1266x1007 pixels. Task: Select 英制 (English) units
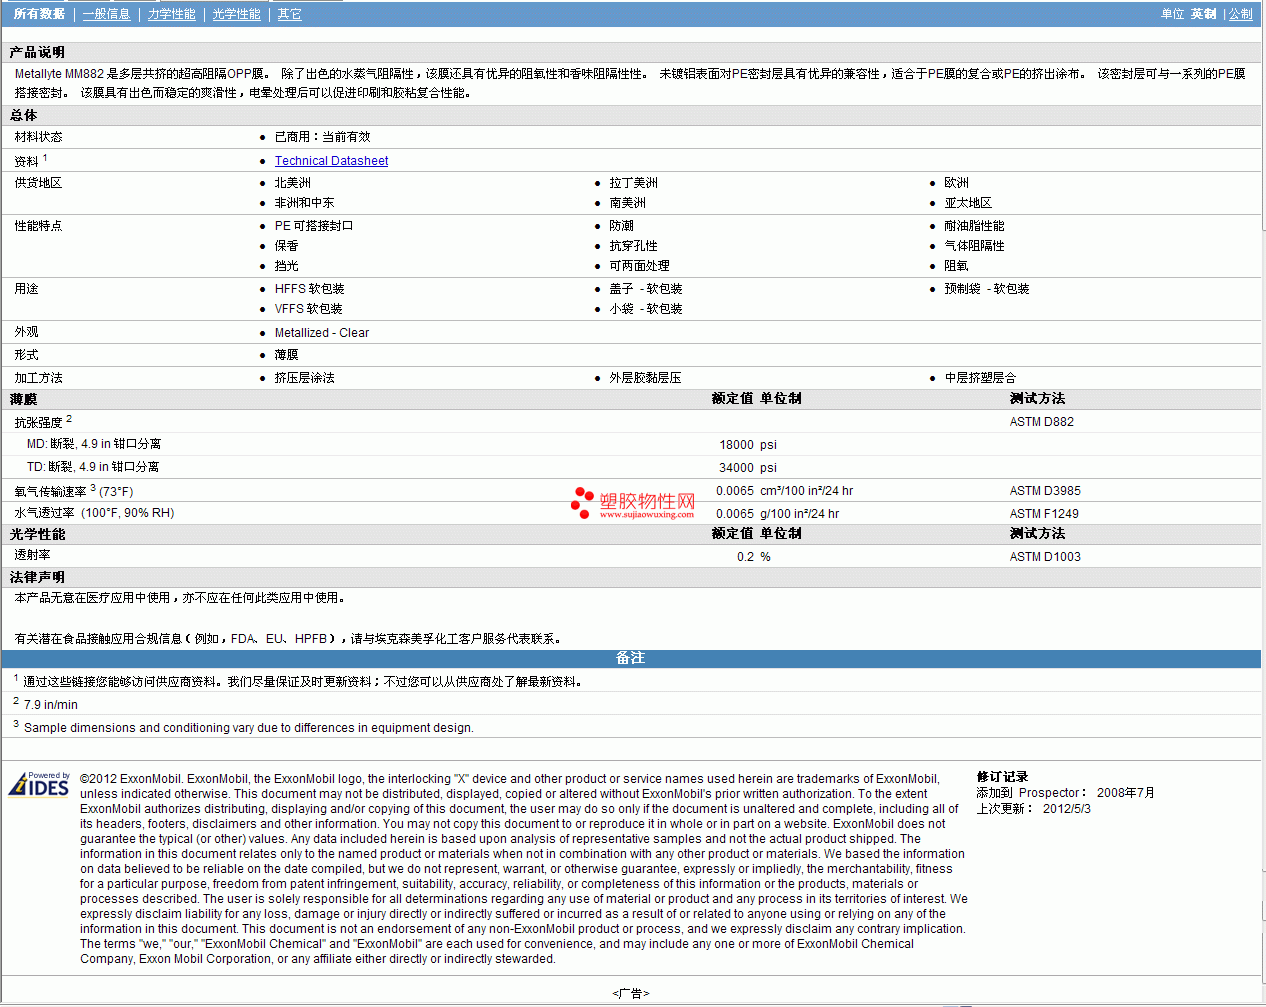[x=1203, y=14]
